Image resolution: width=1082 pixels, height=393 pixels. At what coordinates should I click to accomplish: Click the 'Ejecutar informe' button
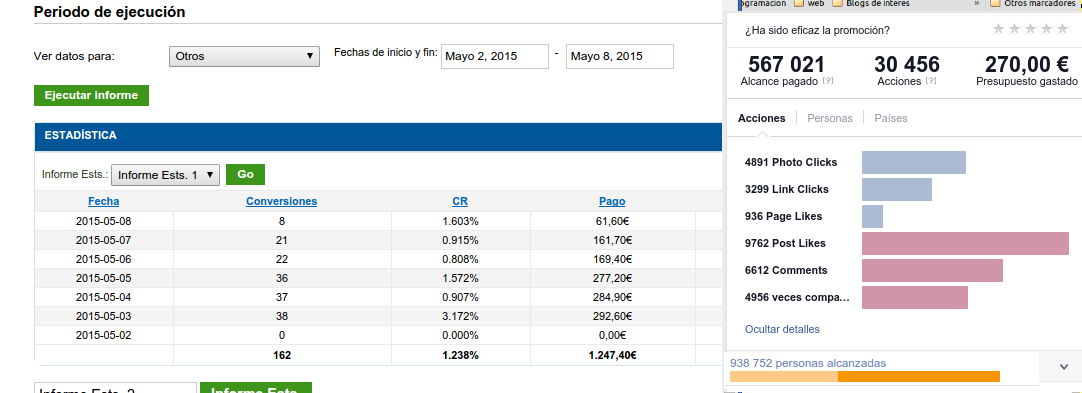click(x=91, y=95)
